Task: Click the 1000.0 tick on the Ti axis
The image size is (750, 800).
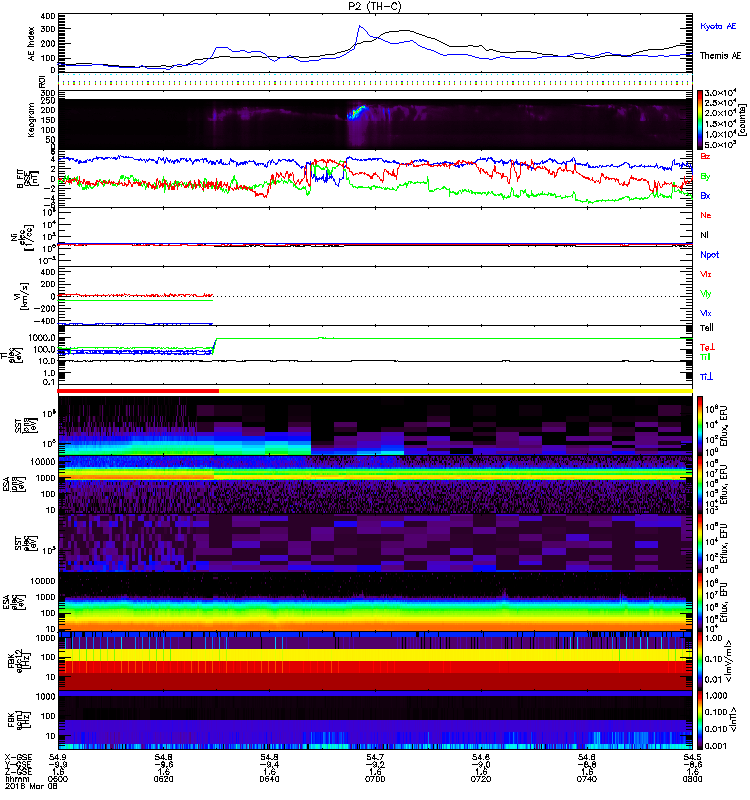Action: (x=42, y=338)
